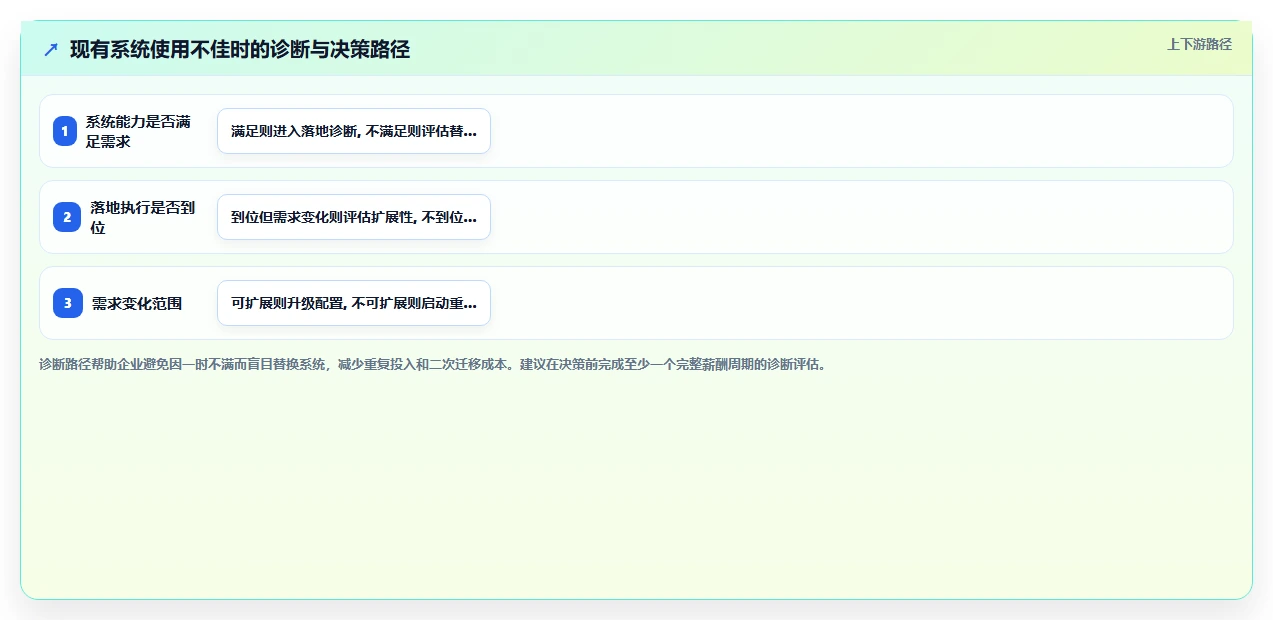
Task: Click the 上下游路径 label in the header
Action: (x=1199, y=44)
